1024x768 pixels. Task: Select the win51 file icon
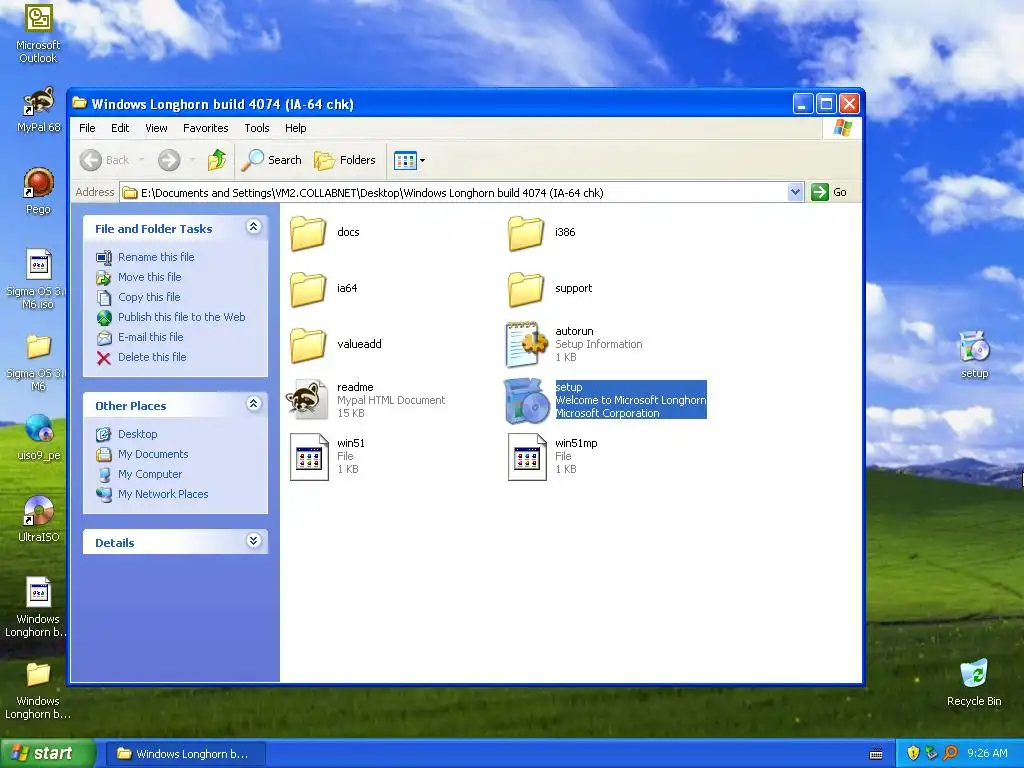pos(309,456)
